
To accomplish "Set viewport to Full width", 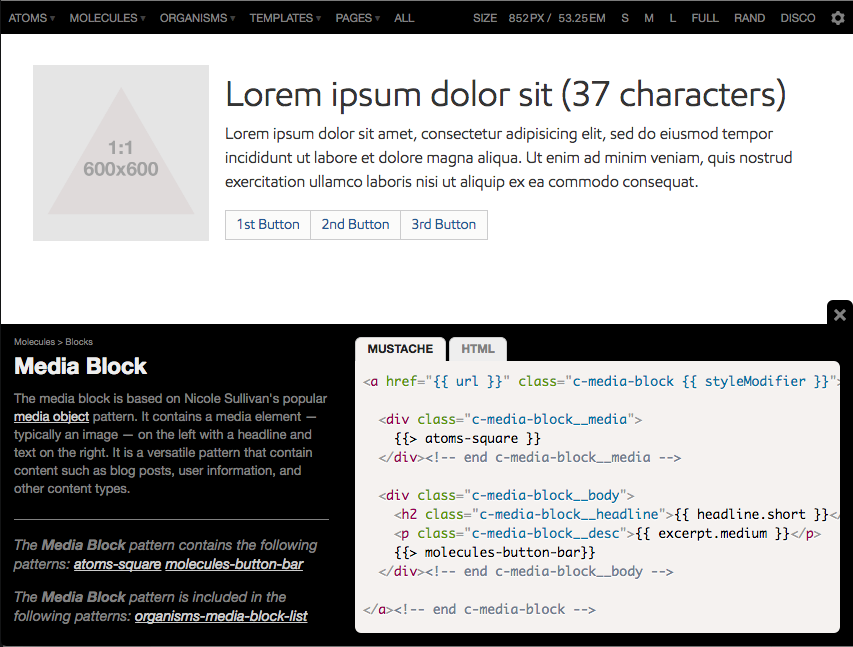I will coord(705,18).
